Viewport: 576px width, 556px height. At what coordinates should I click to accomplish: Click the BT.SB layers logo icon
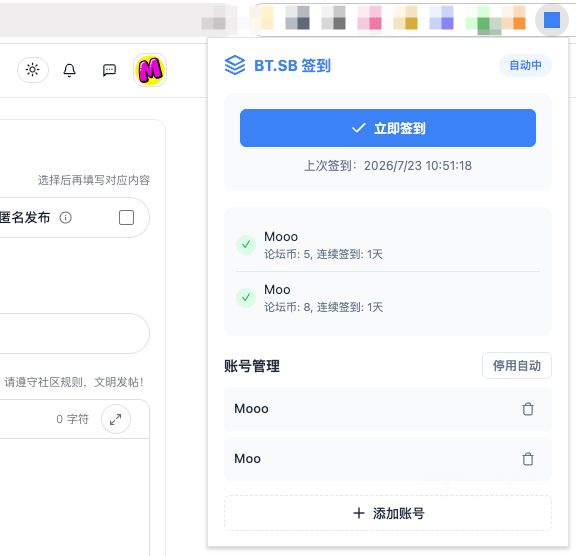[x=235, y=65]
